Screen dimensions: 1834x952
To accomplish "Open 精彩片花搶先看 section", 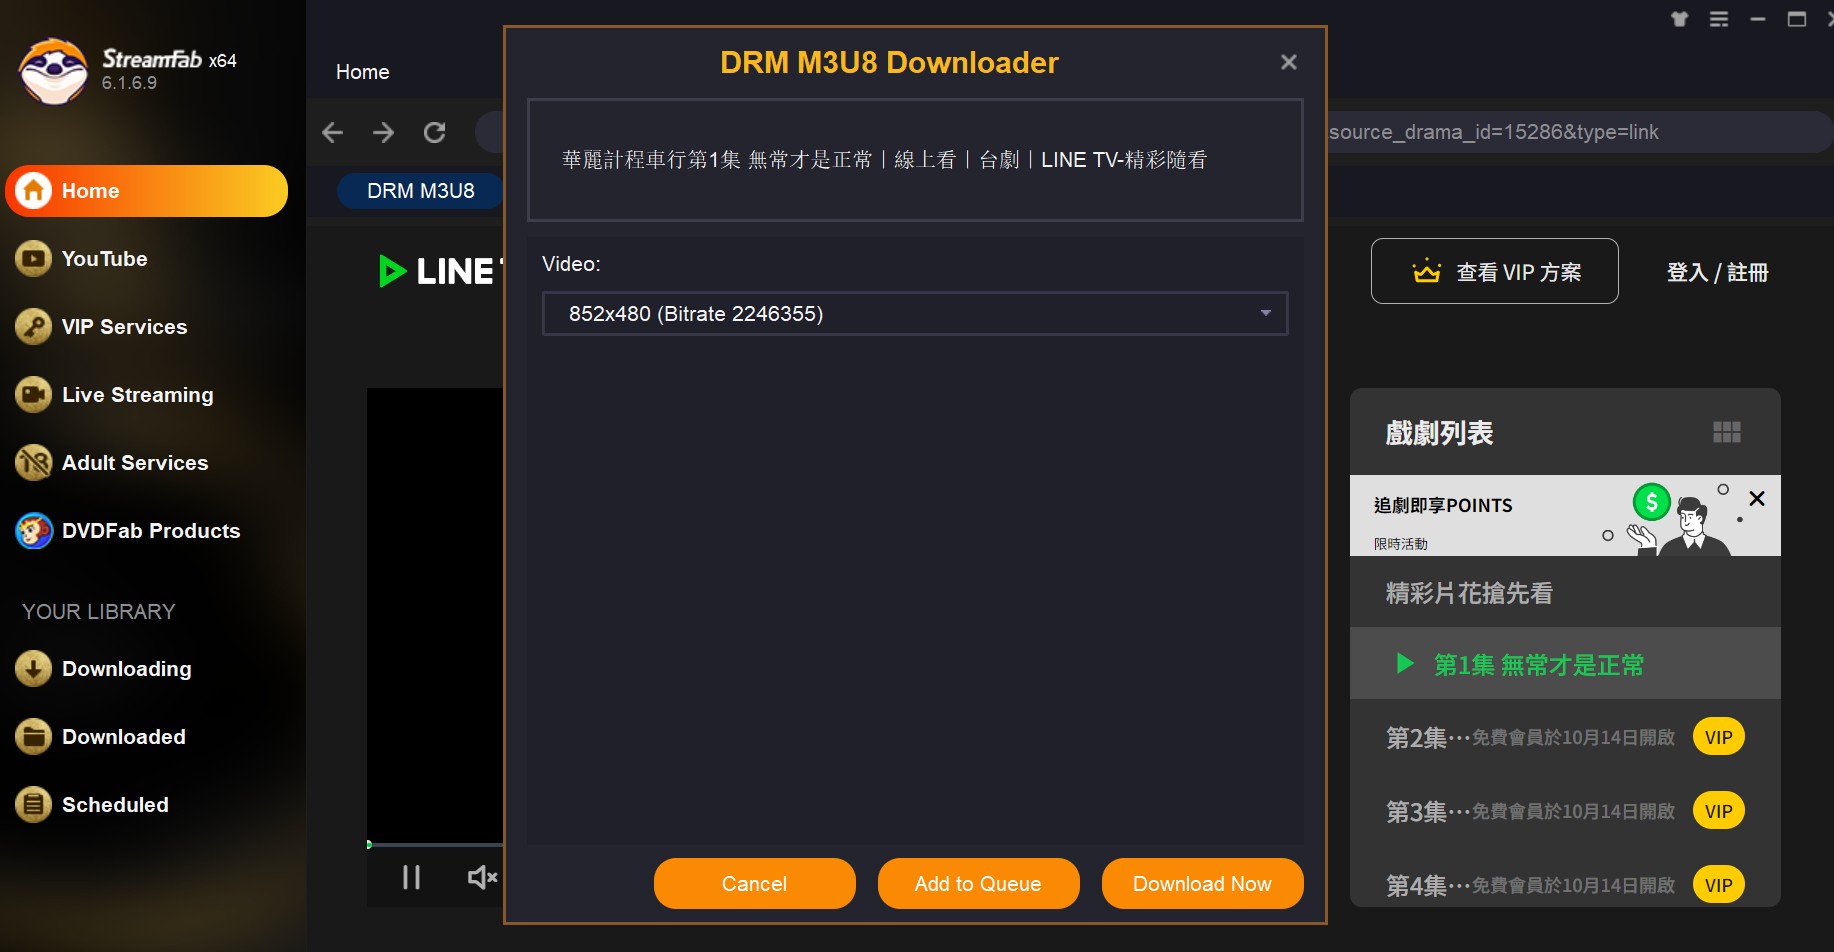I will 1565,592.
